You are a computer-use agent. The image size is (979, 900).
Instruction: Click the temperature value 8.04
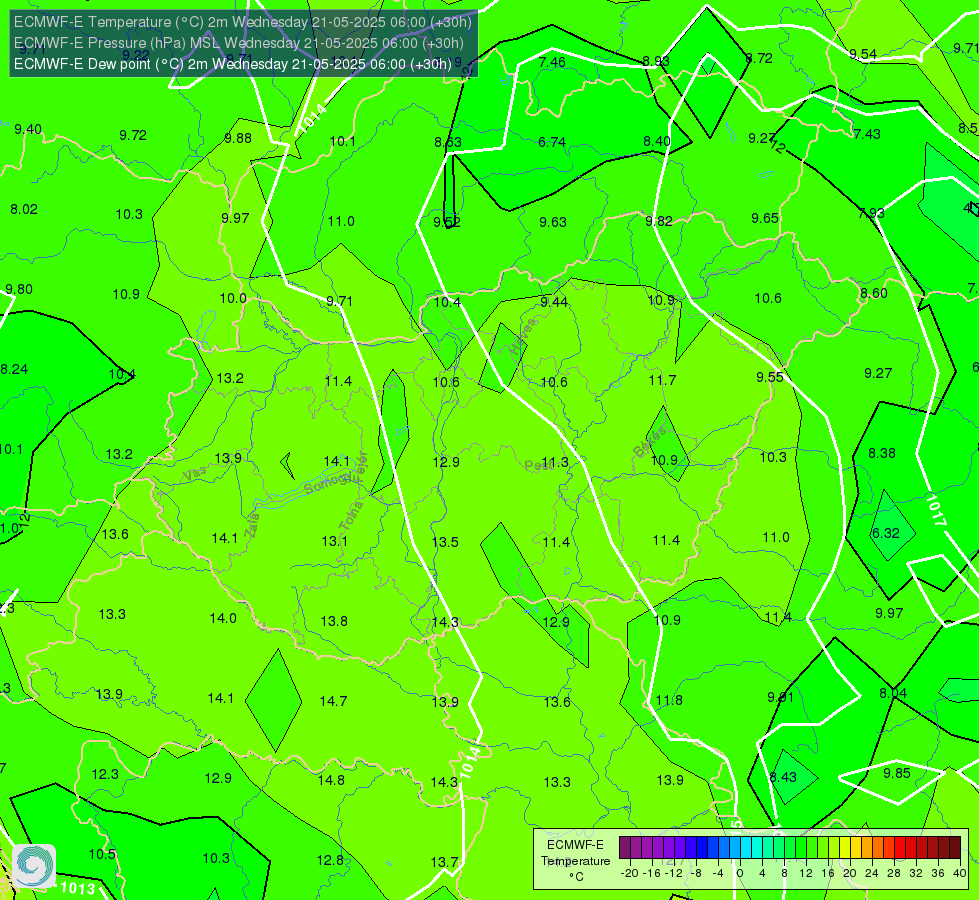click(893, 693)
